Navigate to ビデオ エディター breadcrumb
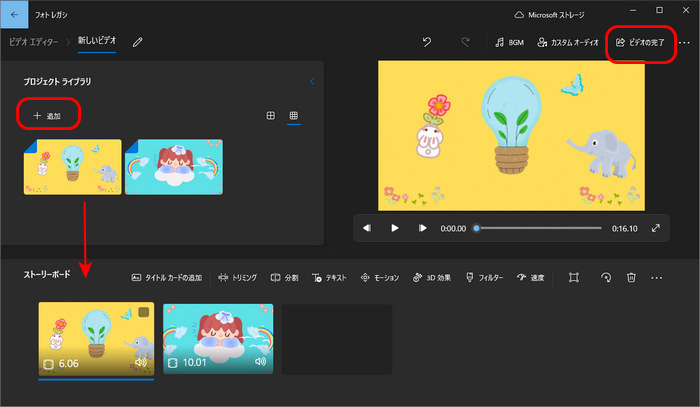 [x=33, y=42]
